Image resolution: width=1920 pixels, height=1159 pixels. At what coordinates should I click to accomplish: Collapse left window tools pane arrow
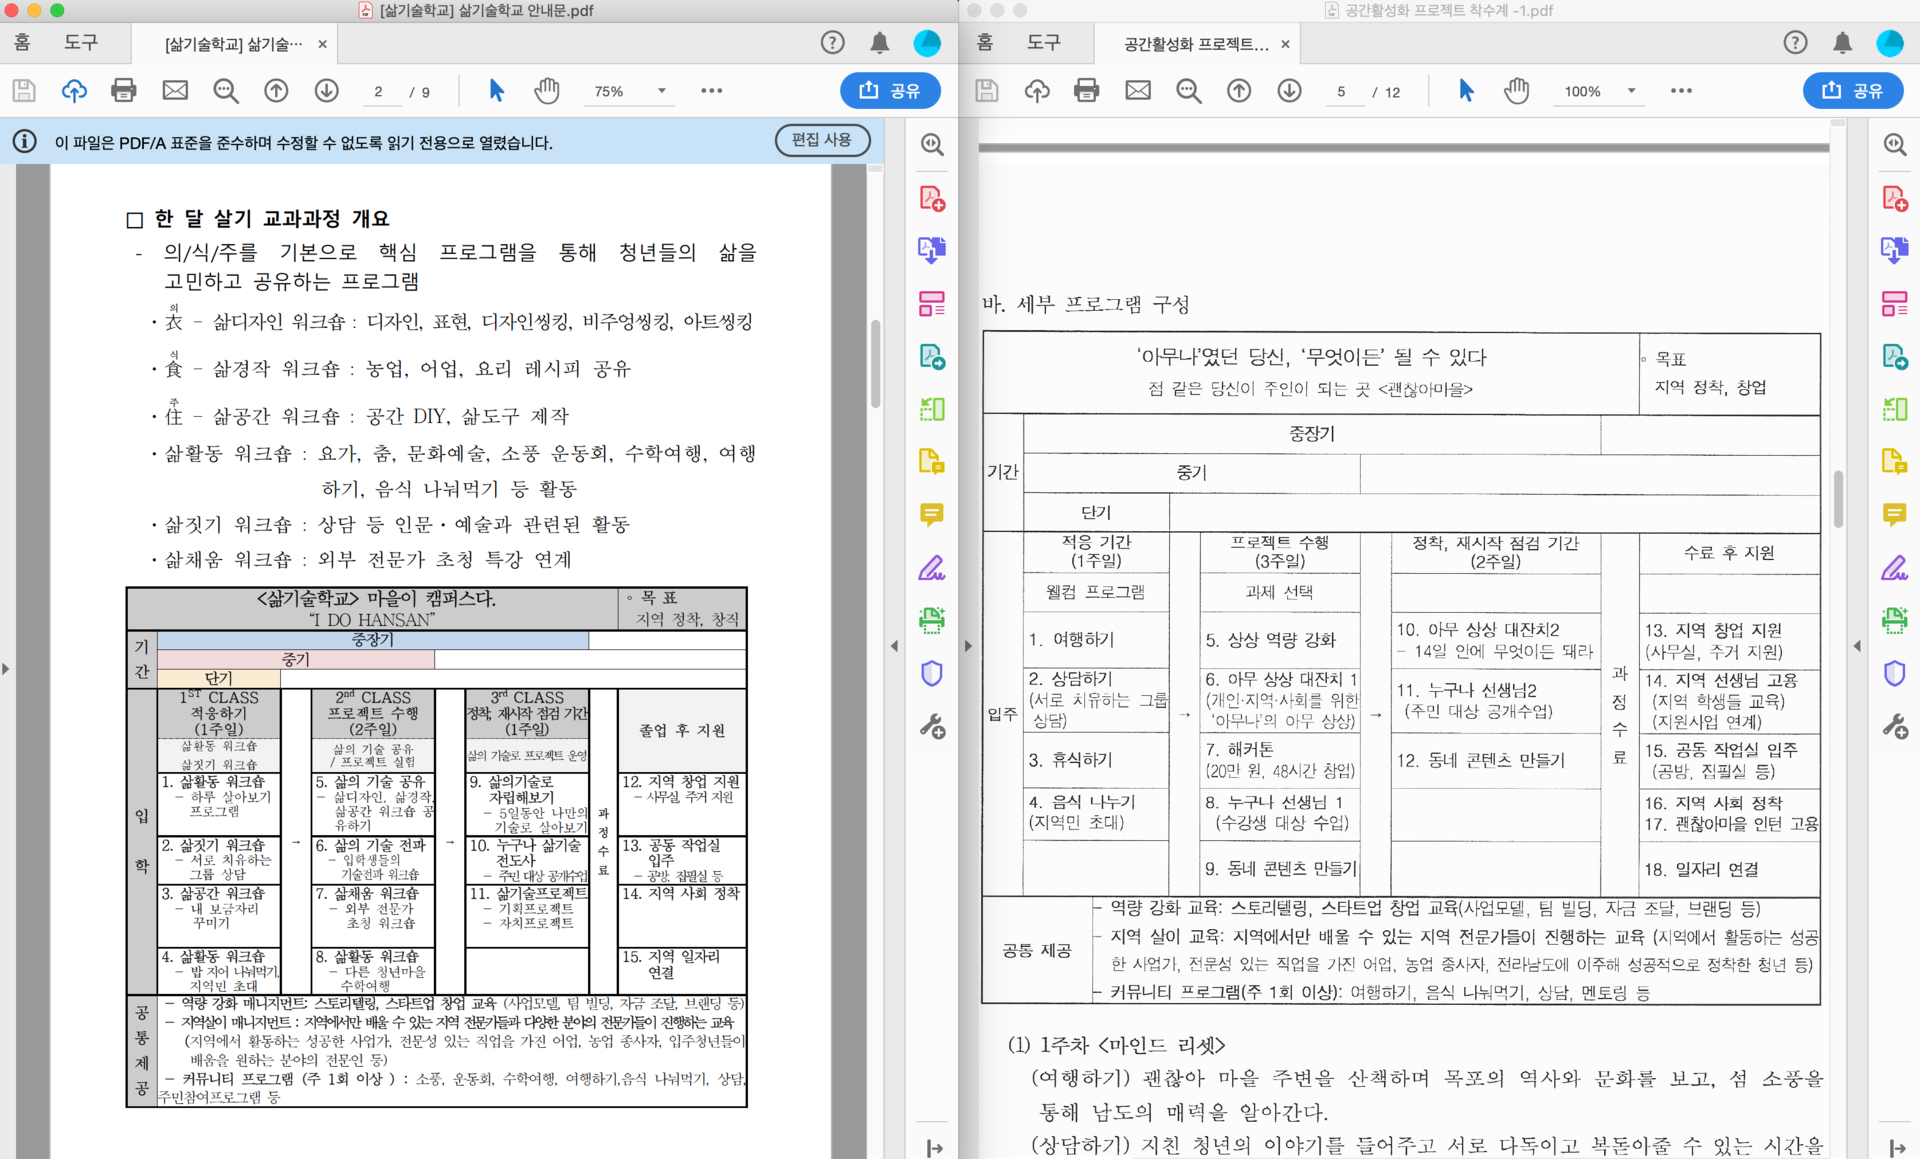894,646
